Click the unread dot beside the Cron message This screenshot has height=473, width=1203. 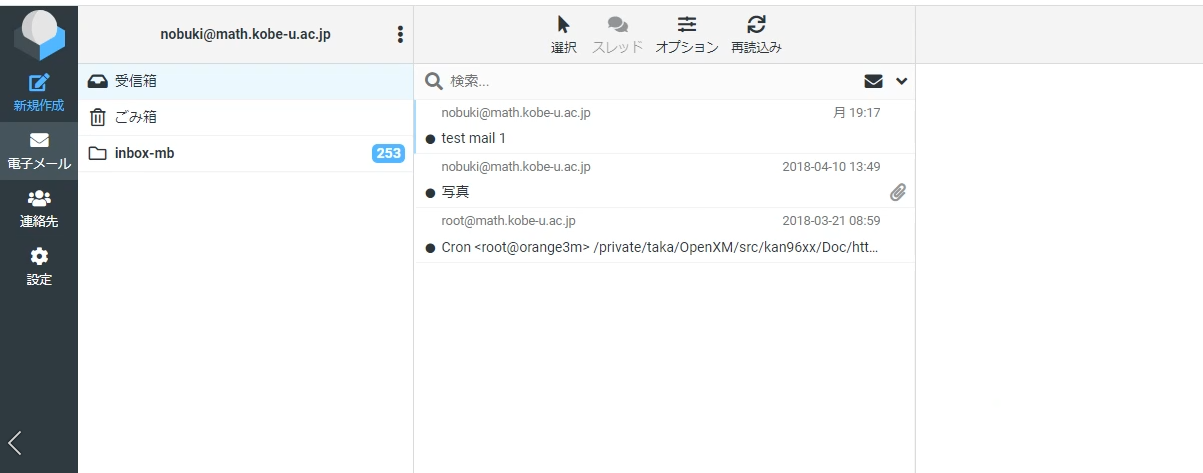430,247
